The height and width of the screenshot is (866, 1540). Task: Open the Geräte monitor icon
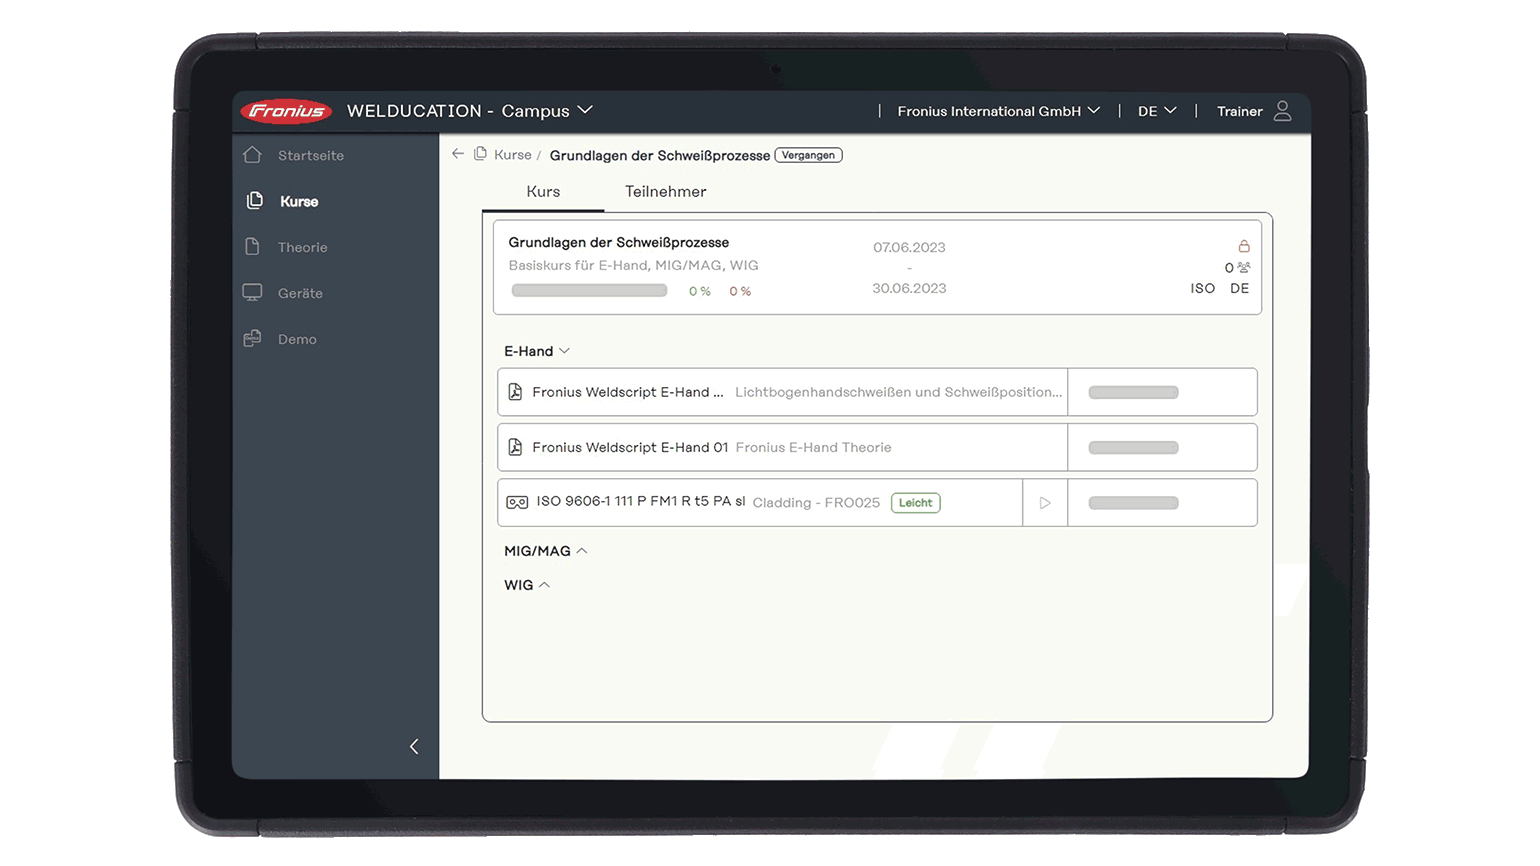pyautogui.click(x=252, y=293)
